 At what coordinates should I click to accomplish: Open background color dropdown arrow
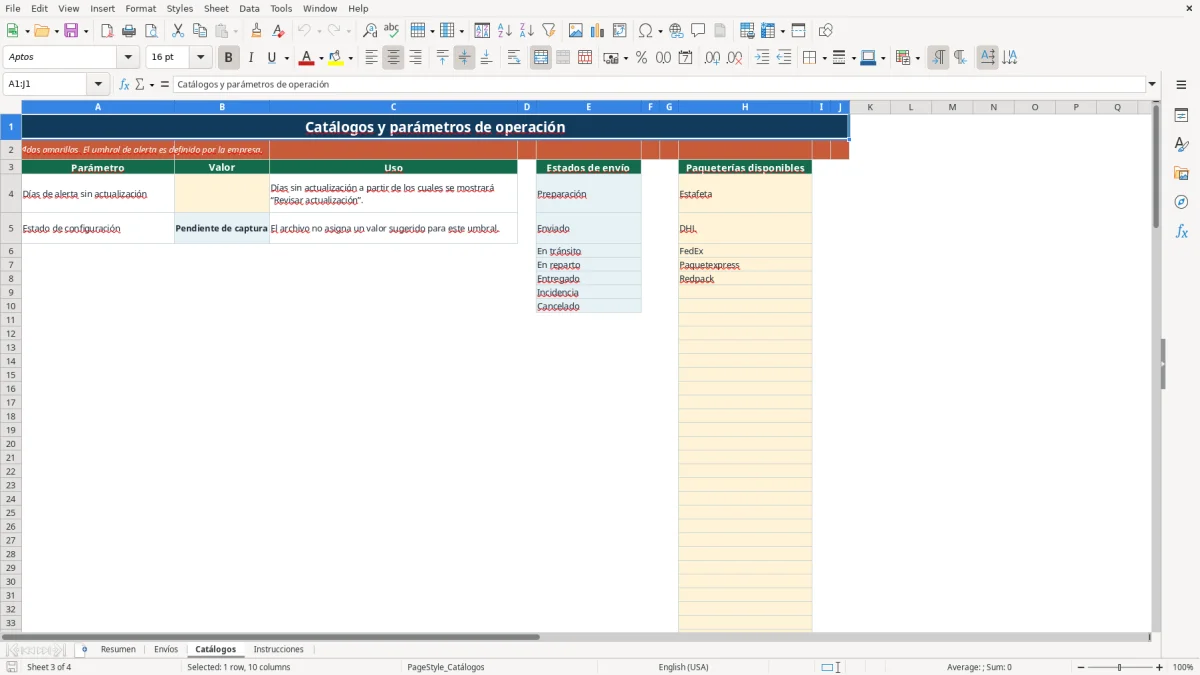[x=350, y=58]
